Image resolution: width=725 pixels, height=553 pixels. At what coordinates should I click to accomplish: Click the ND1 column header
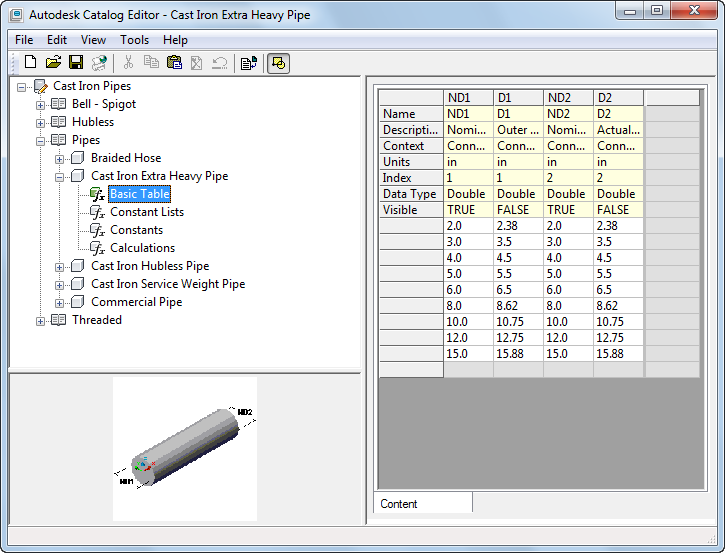[x=468, y=98]
